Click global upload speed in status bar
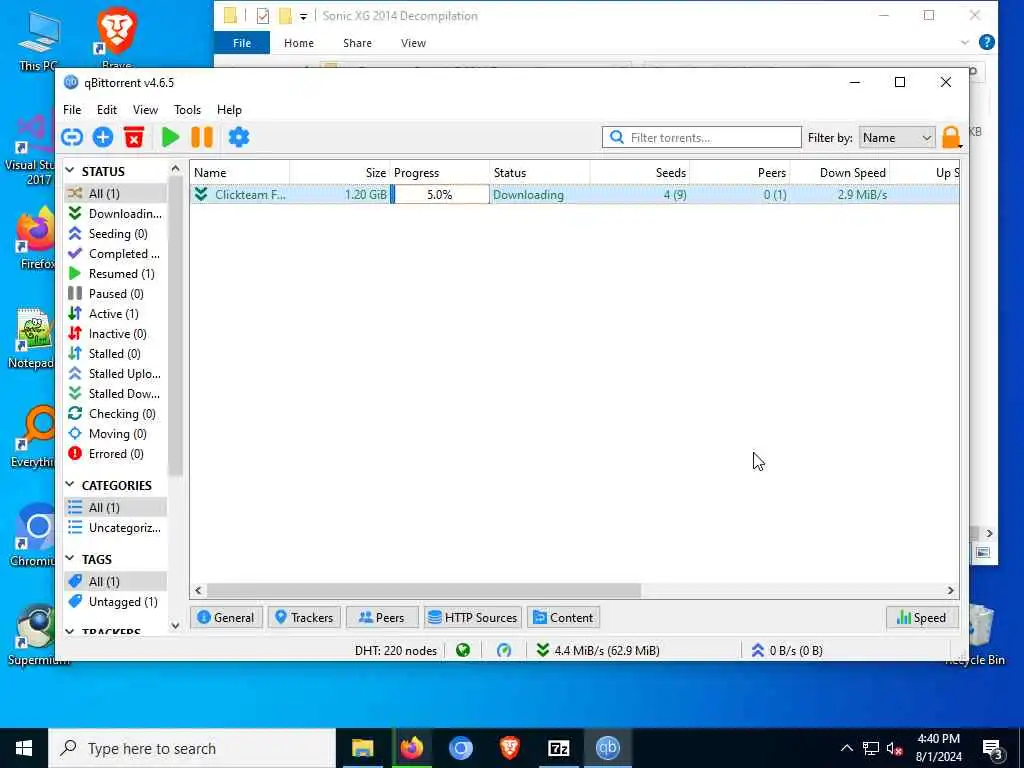1024x768 pixels. [x=787, y=650]
